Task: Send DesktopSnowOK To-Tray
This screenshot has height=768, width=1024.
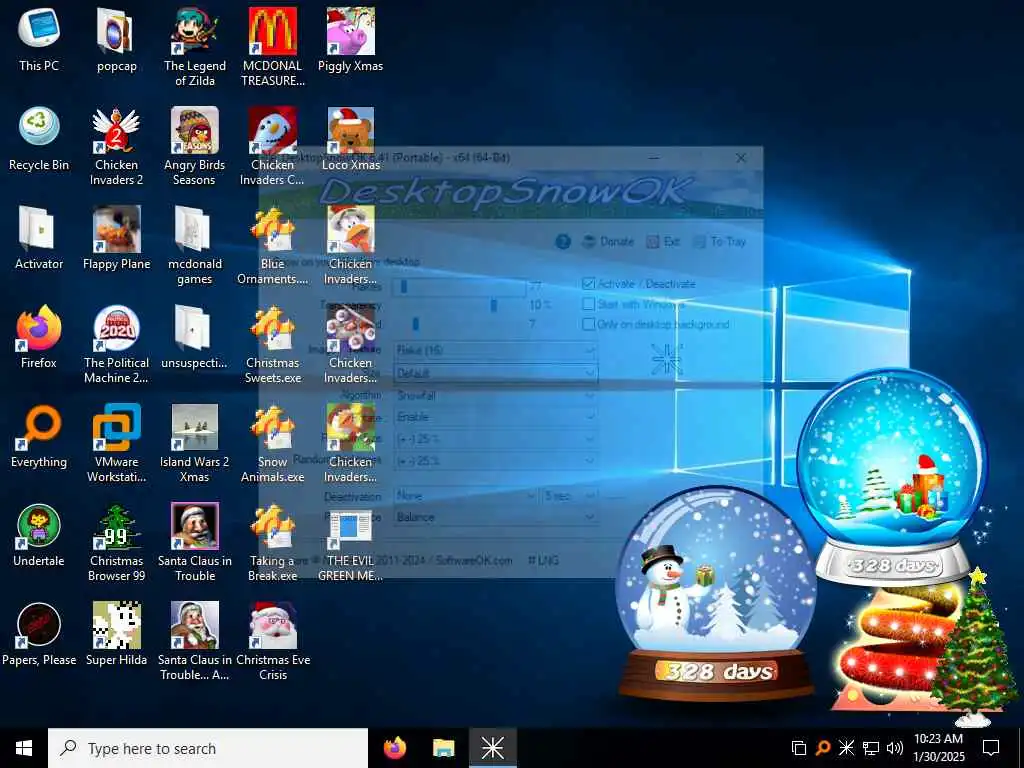Action: [720, 242]
